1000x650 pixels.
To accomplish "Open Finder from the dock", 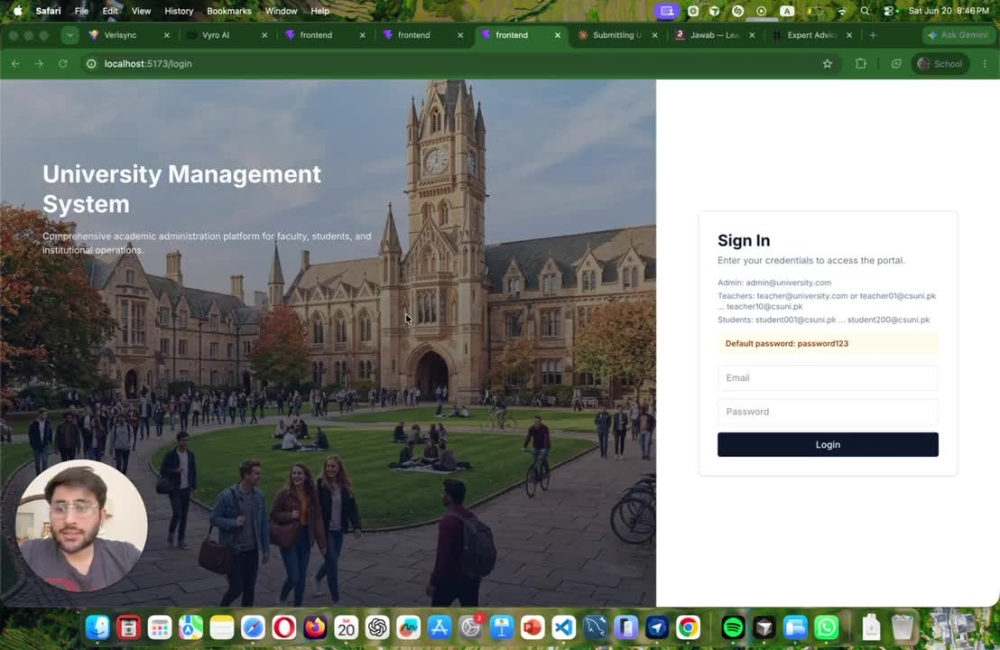I will [x=98, y=628].
